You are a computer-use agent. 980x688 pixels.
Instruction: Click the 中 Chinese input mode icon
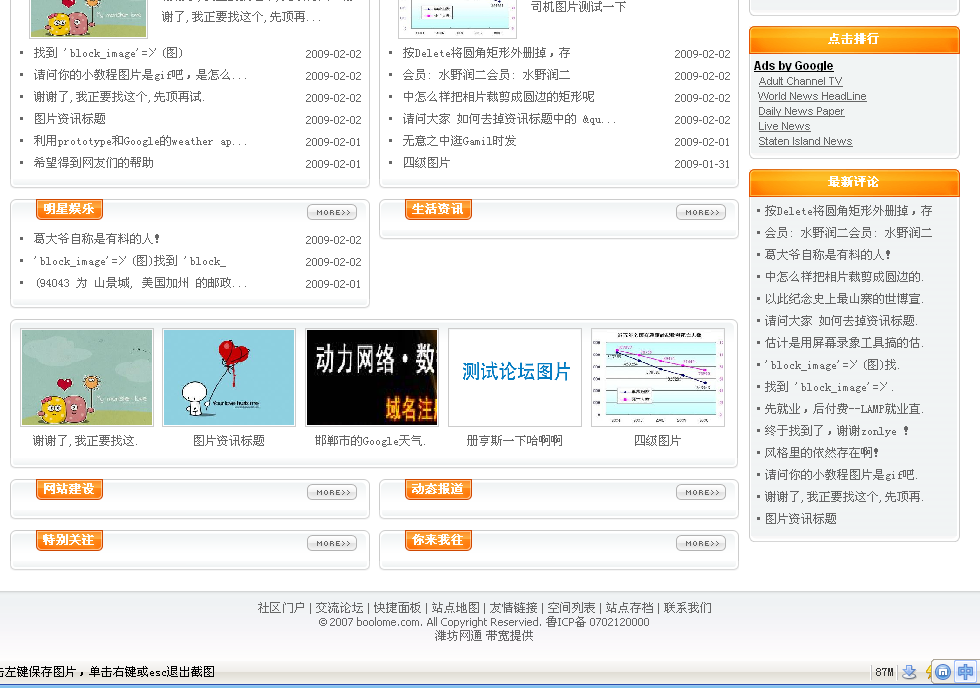pos(965,672)
